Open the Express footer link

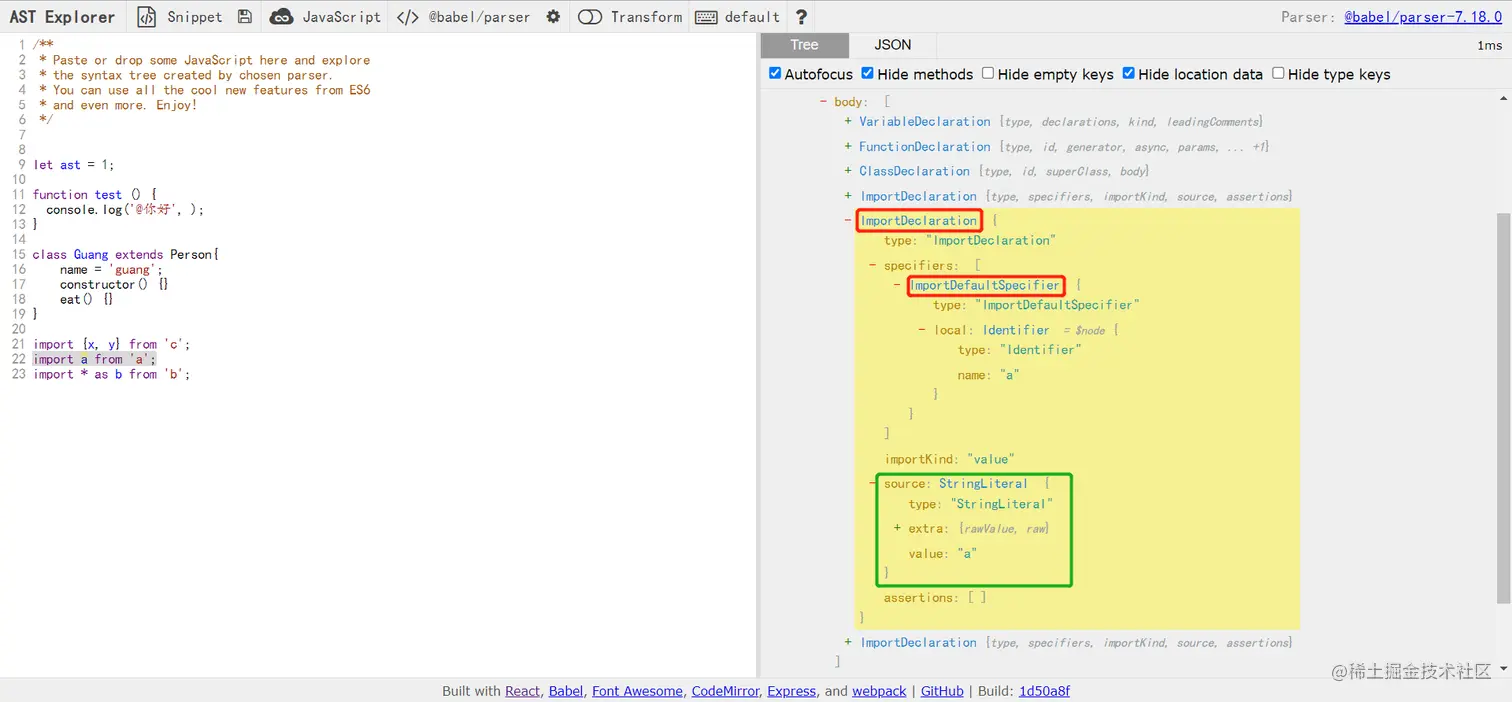tap(792, 691)
